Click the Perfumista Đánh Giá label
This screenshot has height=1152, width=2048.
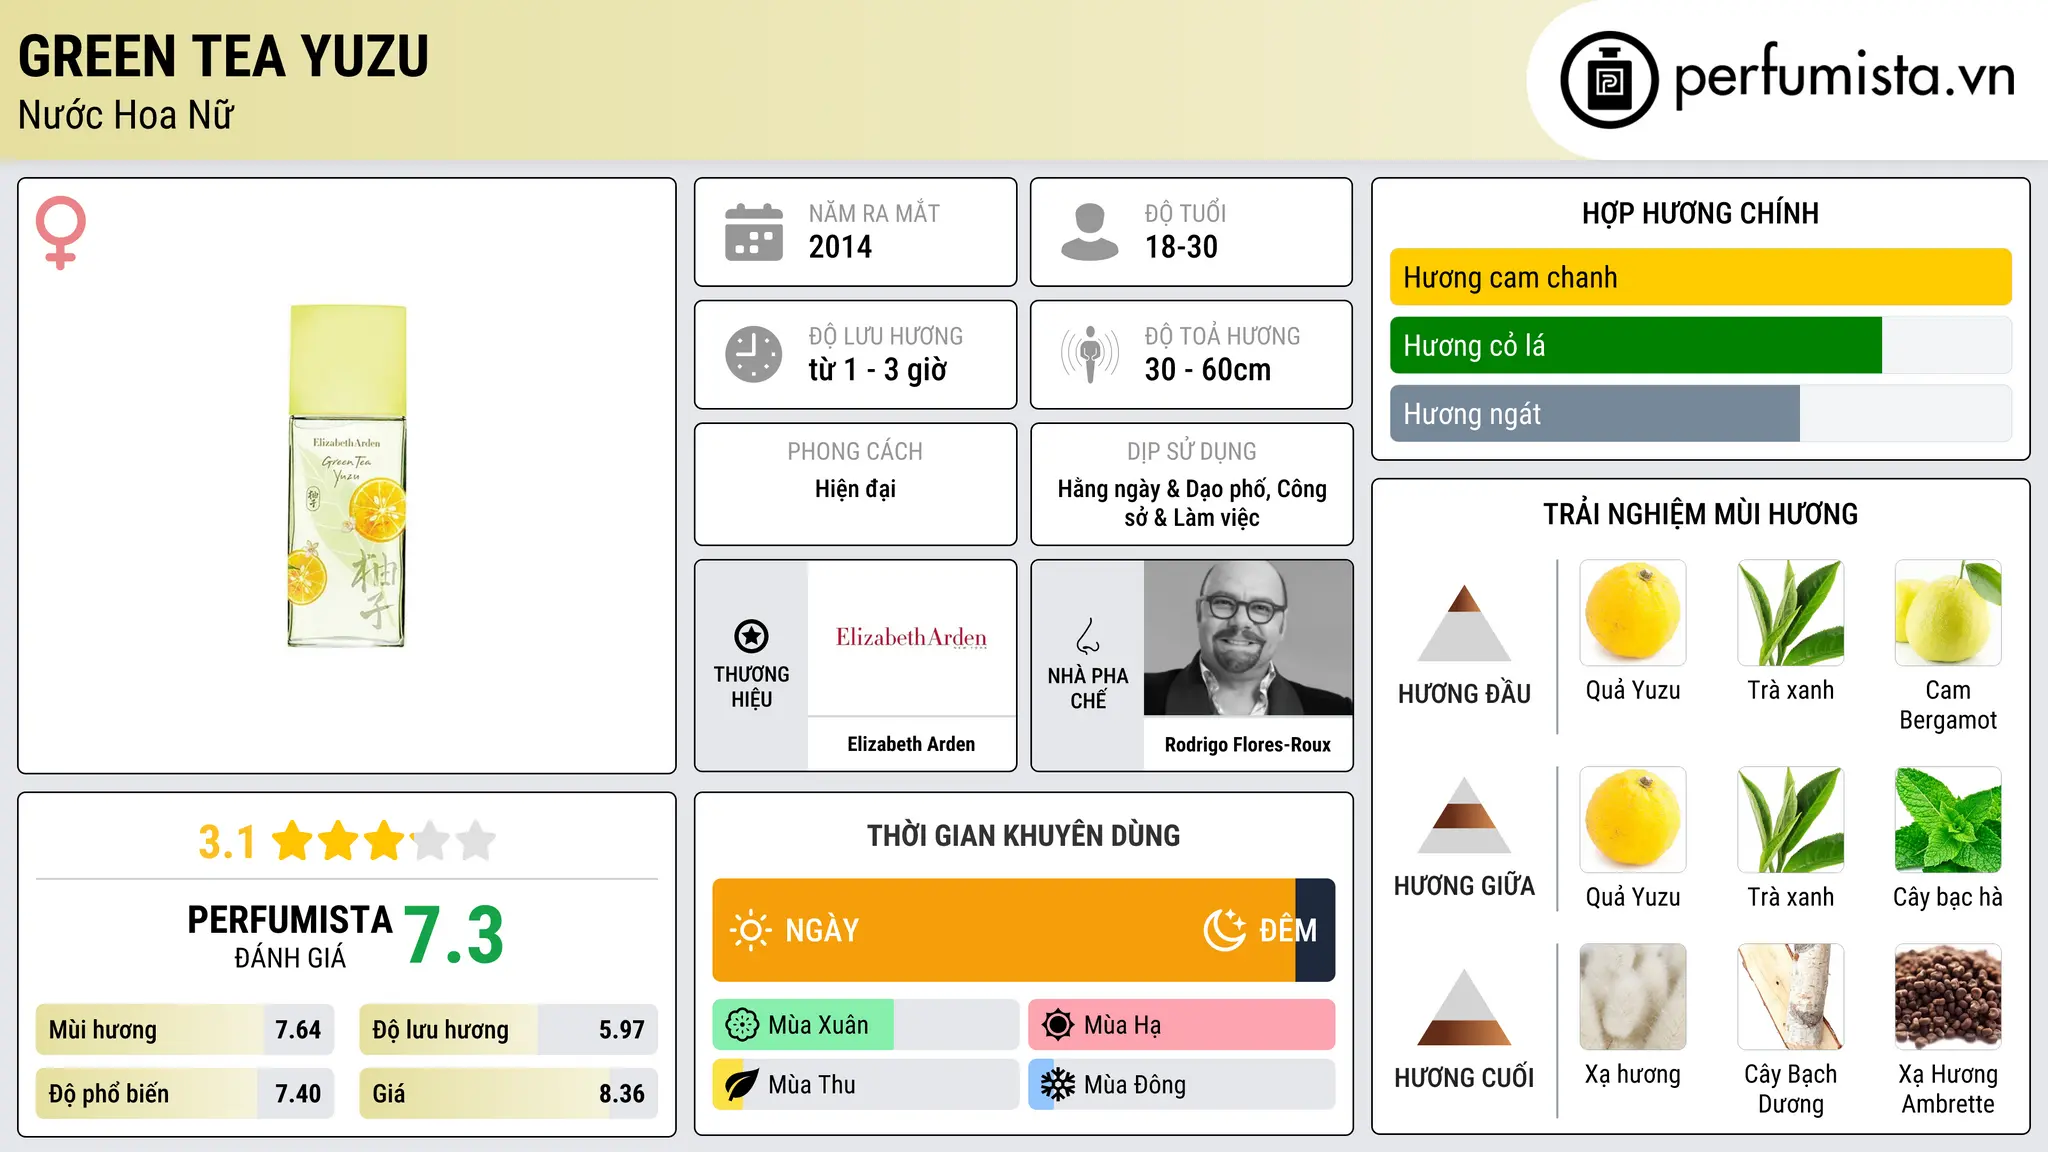290,936
